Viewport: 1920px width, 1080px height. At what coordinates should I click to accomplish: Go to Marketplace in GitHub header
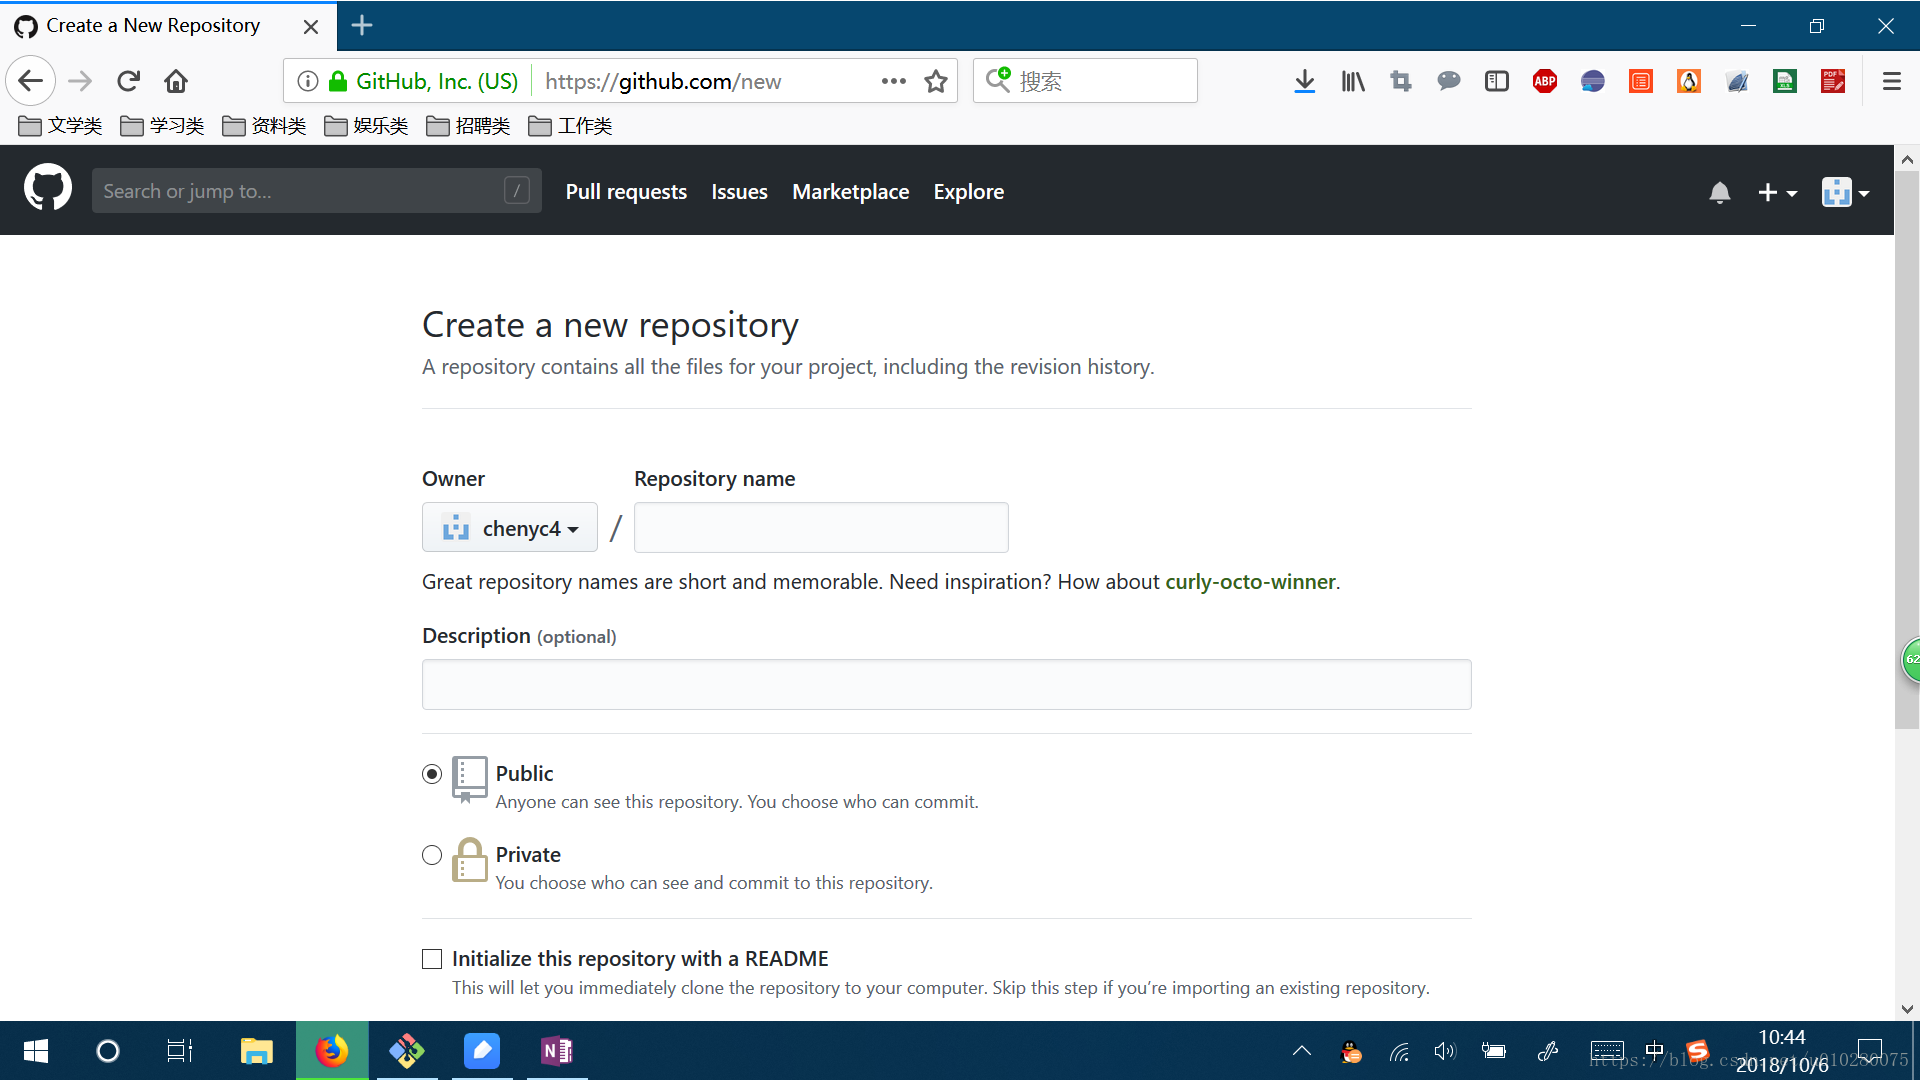pos(851,192)
